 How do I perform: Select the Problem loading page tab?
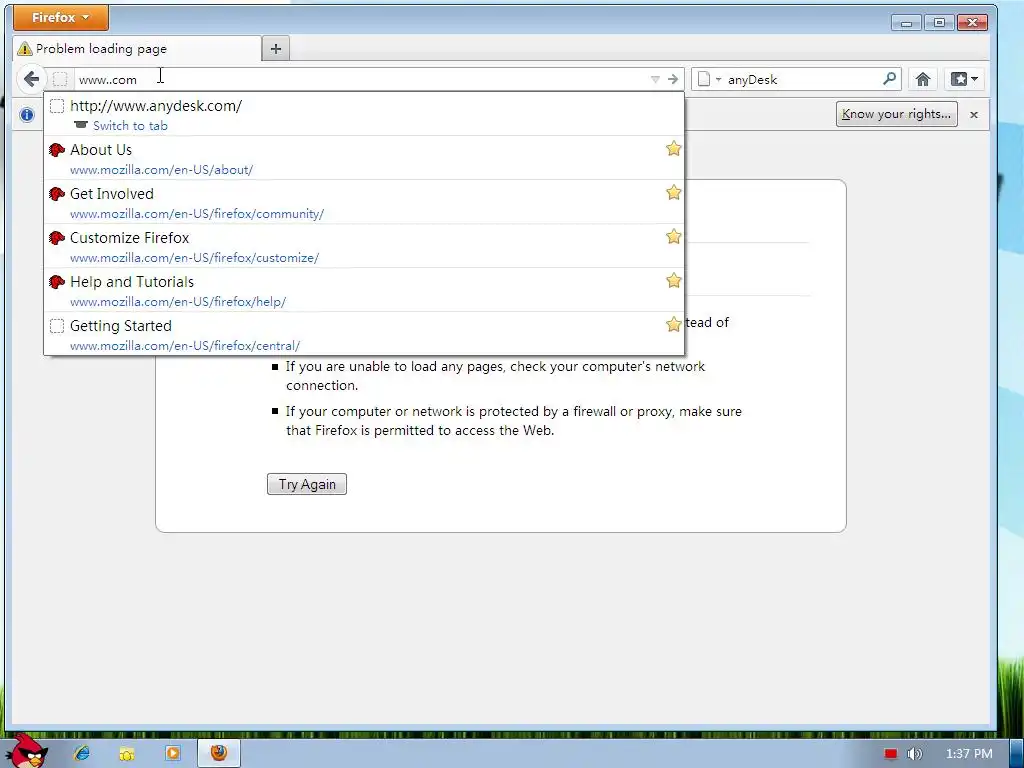tap(137, 48)
